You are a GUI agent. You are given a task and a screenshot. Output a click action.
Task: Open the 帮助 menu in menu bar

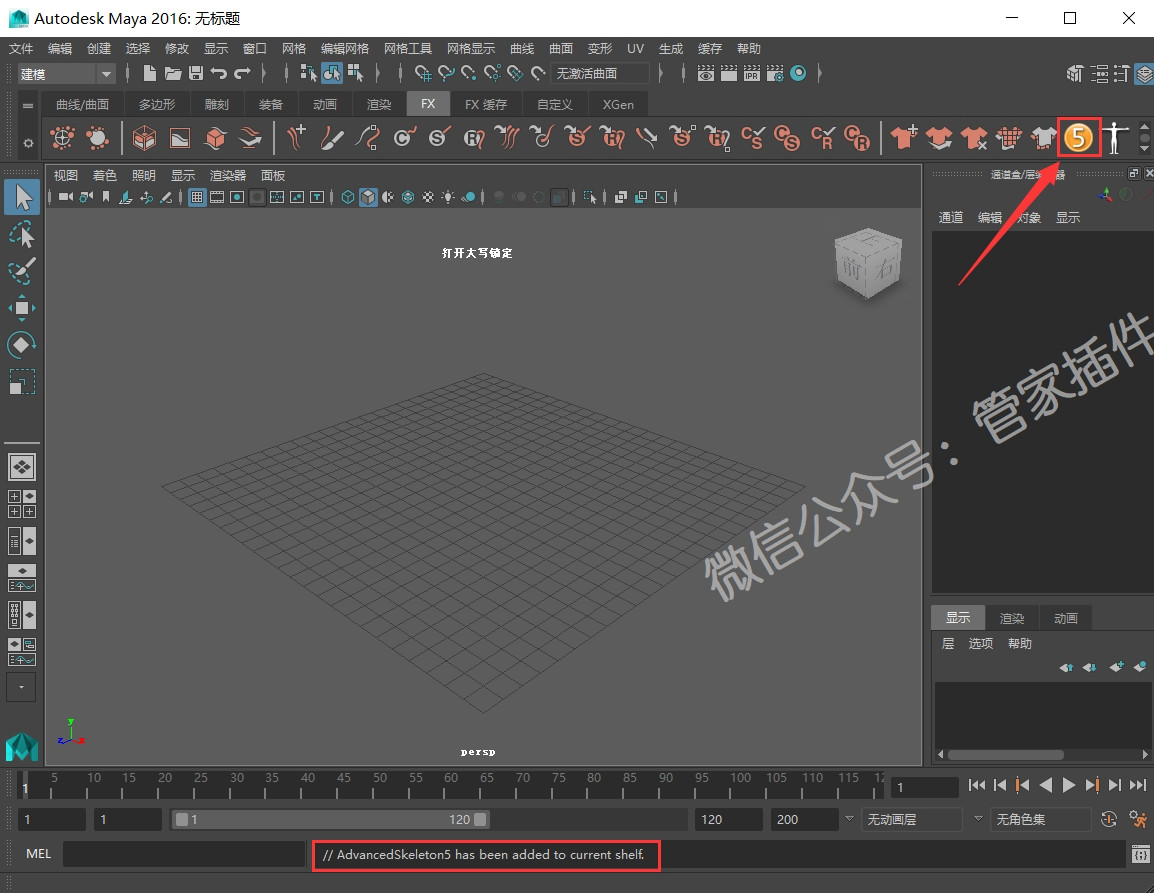[x=748, y=49]
